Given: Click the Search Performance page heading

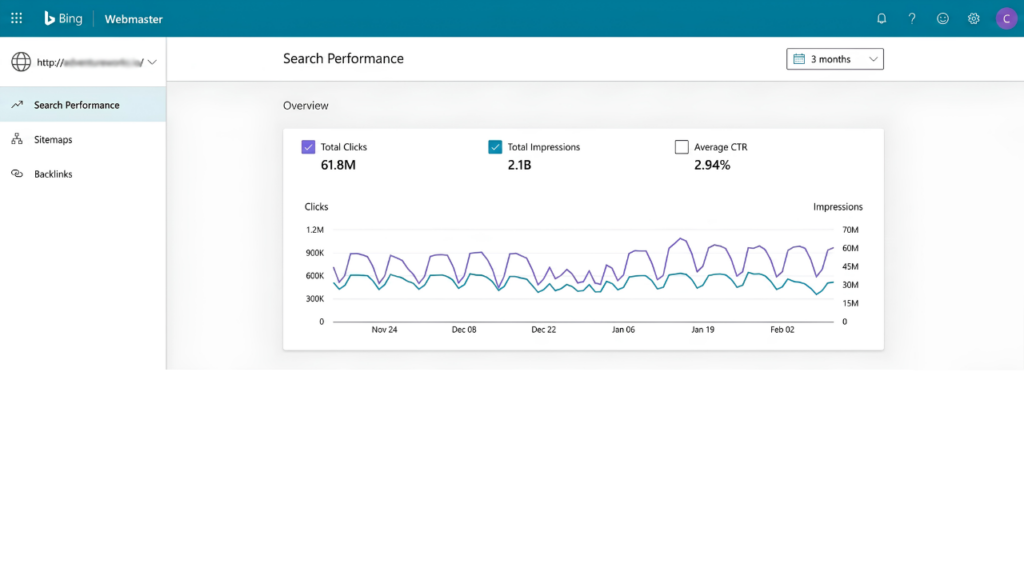Looking at the screenshot, I should tap(343, 59).
